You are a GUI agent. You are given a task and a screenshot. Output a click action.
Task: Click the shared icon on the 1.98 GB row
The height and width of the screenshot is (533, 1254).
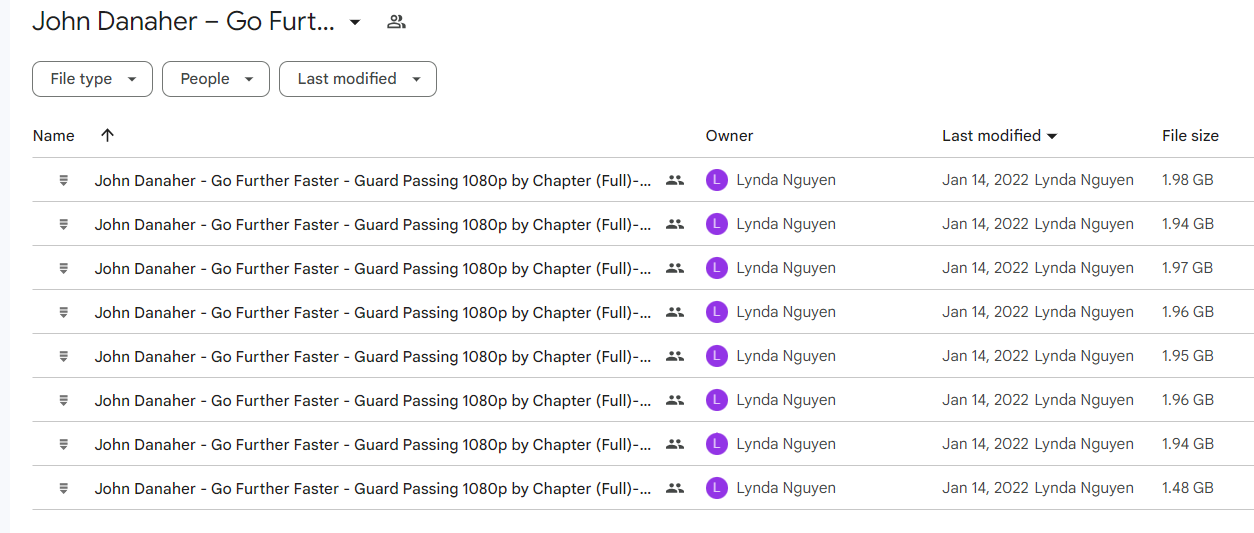coord(675,181)
